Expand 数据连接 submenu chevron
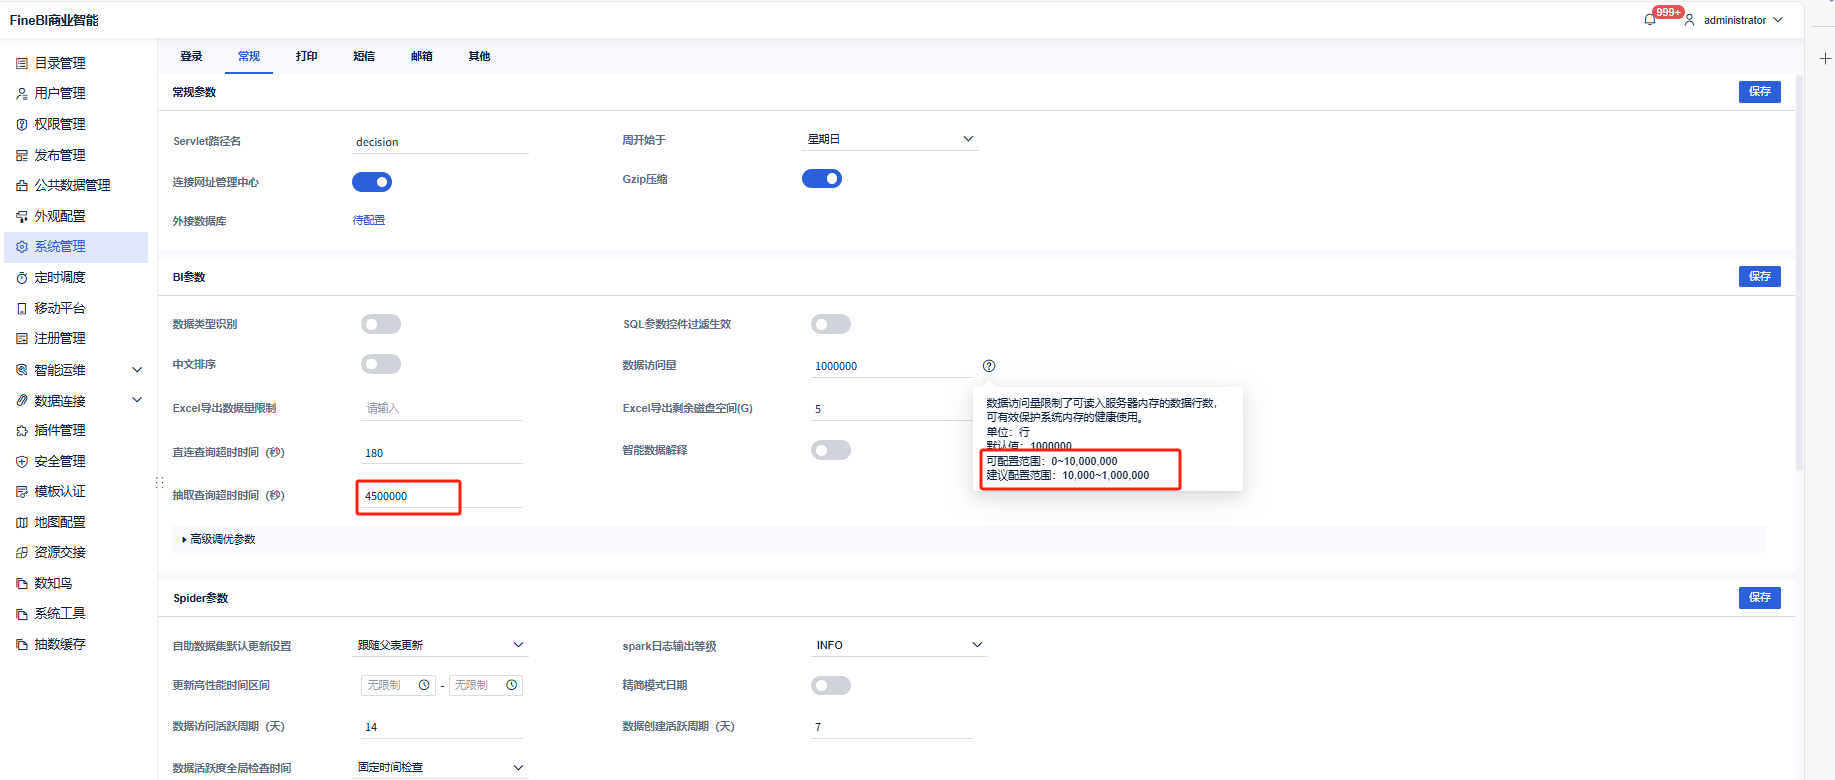 pyautogui.click(x=137, y=400)
